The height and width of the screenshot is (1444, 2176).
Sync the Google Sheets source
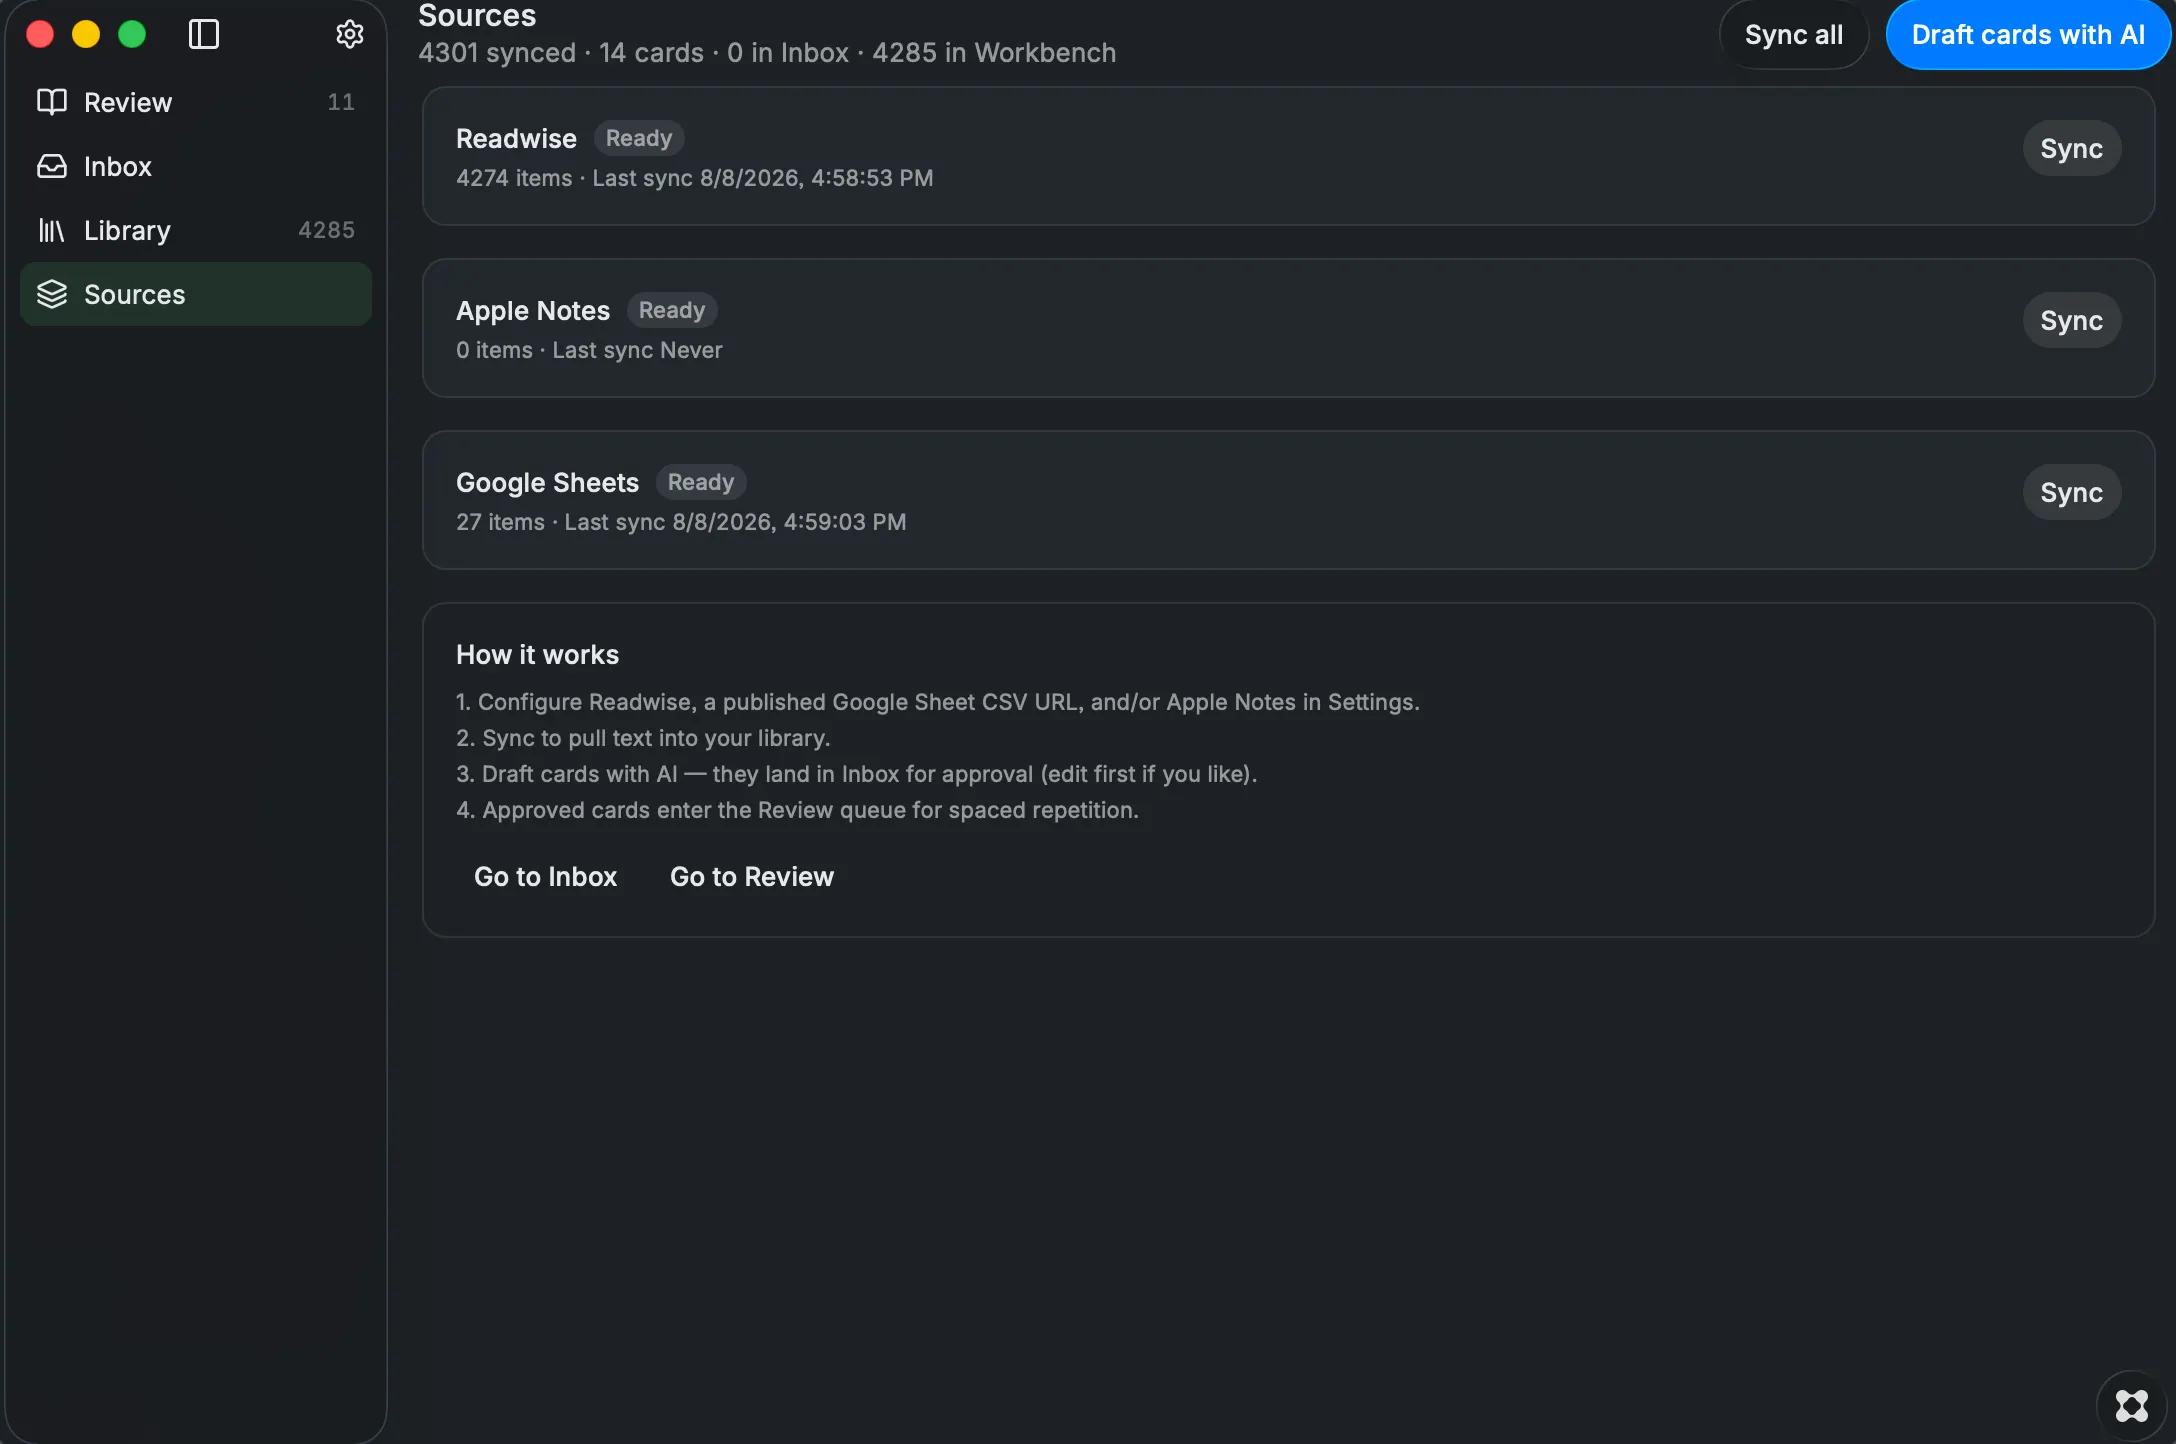click(2071, 492)
